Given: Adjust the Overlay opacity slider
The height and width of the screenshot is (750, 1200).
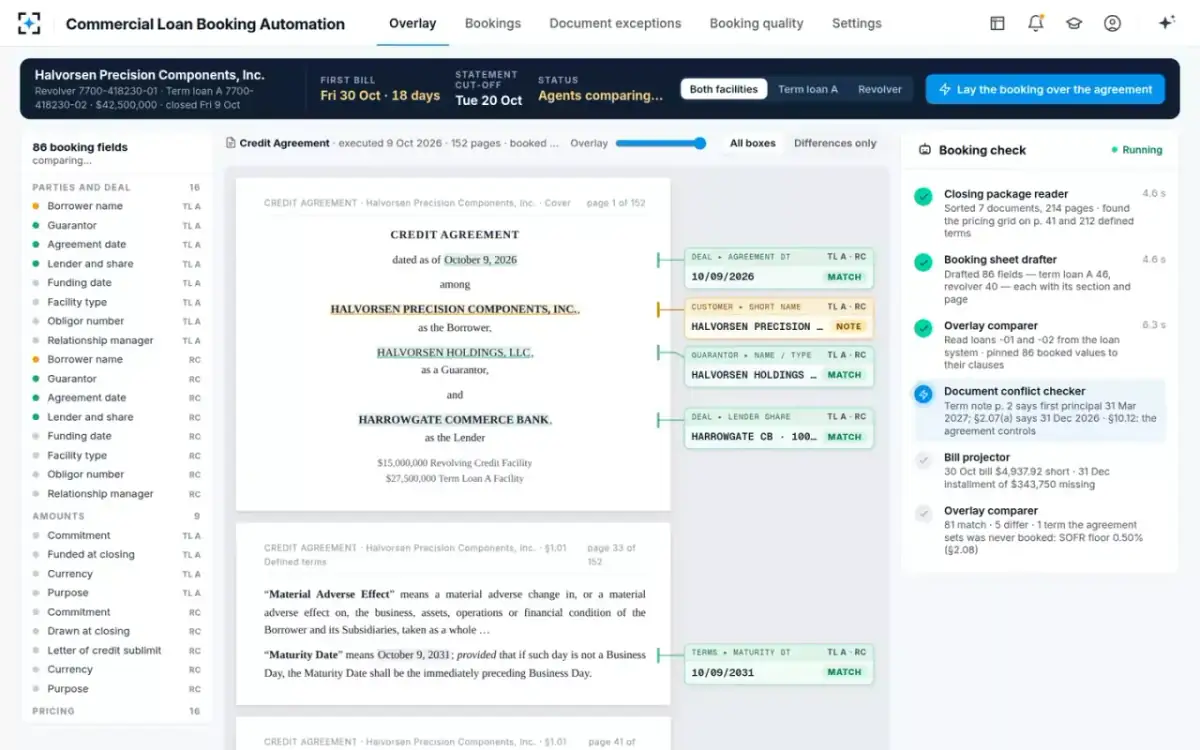Looking at the screenshot, I should (660, 143).
